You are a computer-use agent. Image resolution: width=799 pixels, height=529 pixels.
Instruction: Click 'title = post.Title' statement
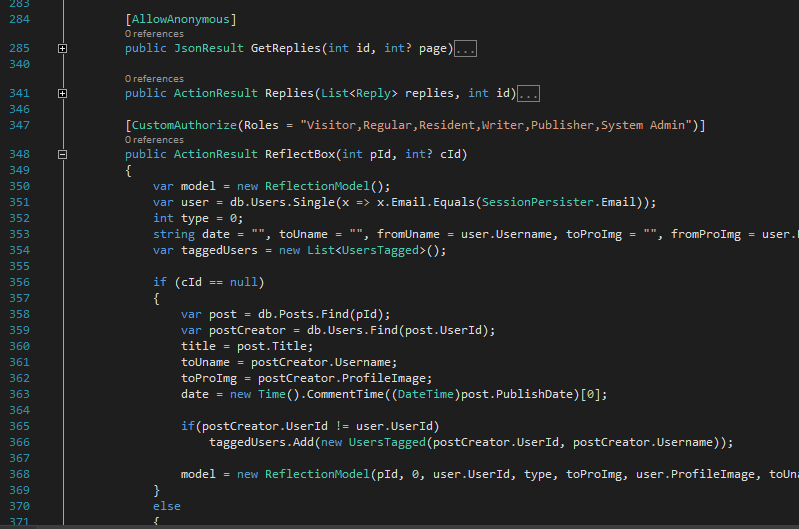click(x=247, y=347)
